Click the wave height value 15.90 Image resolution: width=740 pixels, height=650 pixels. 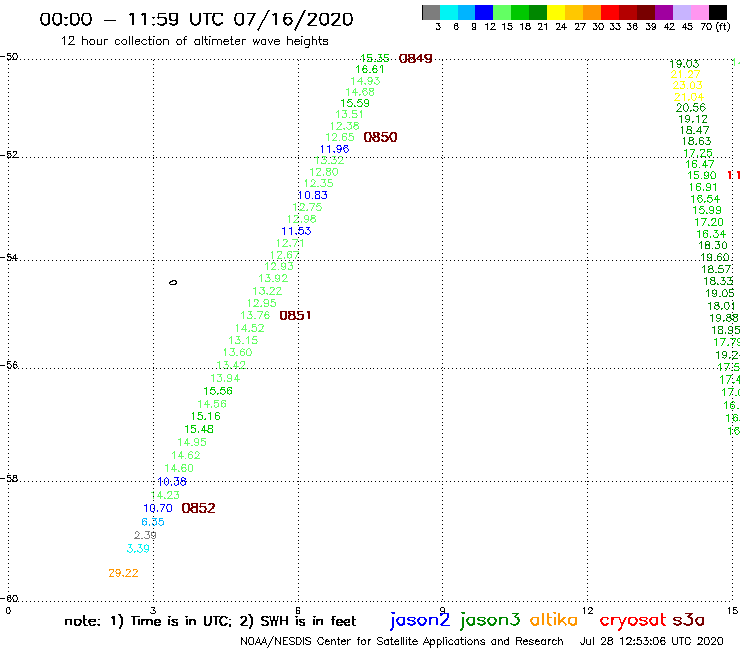702,175
